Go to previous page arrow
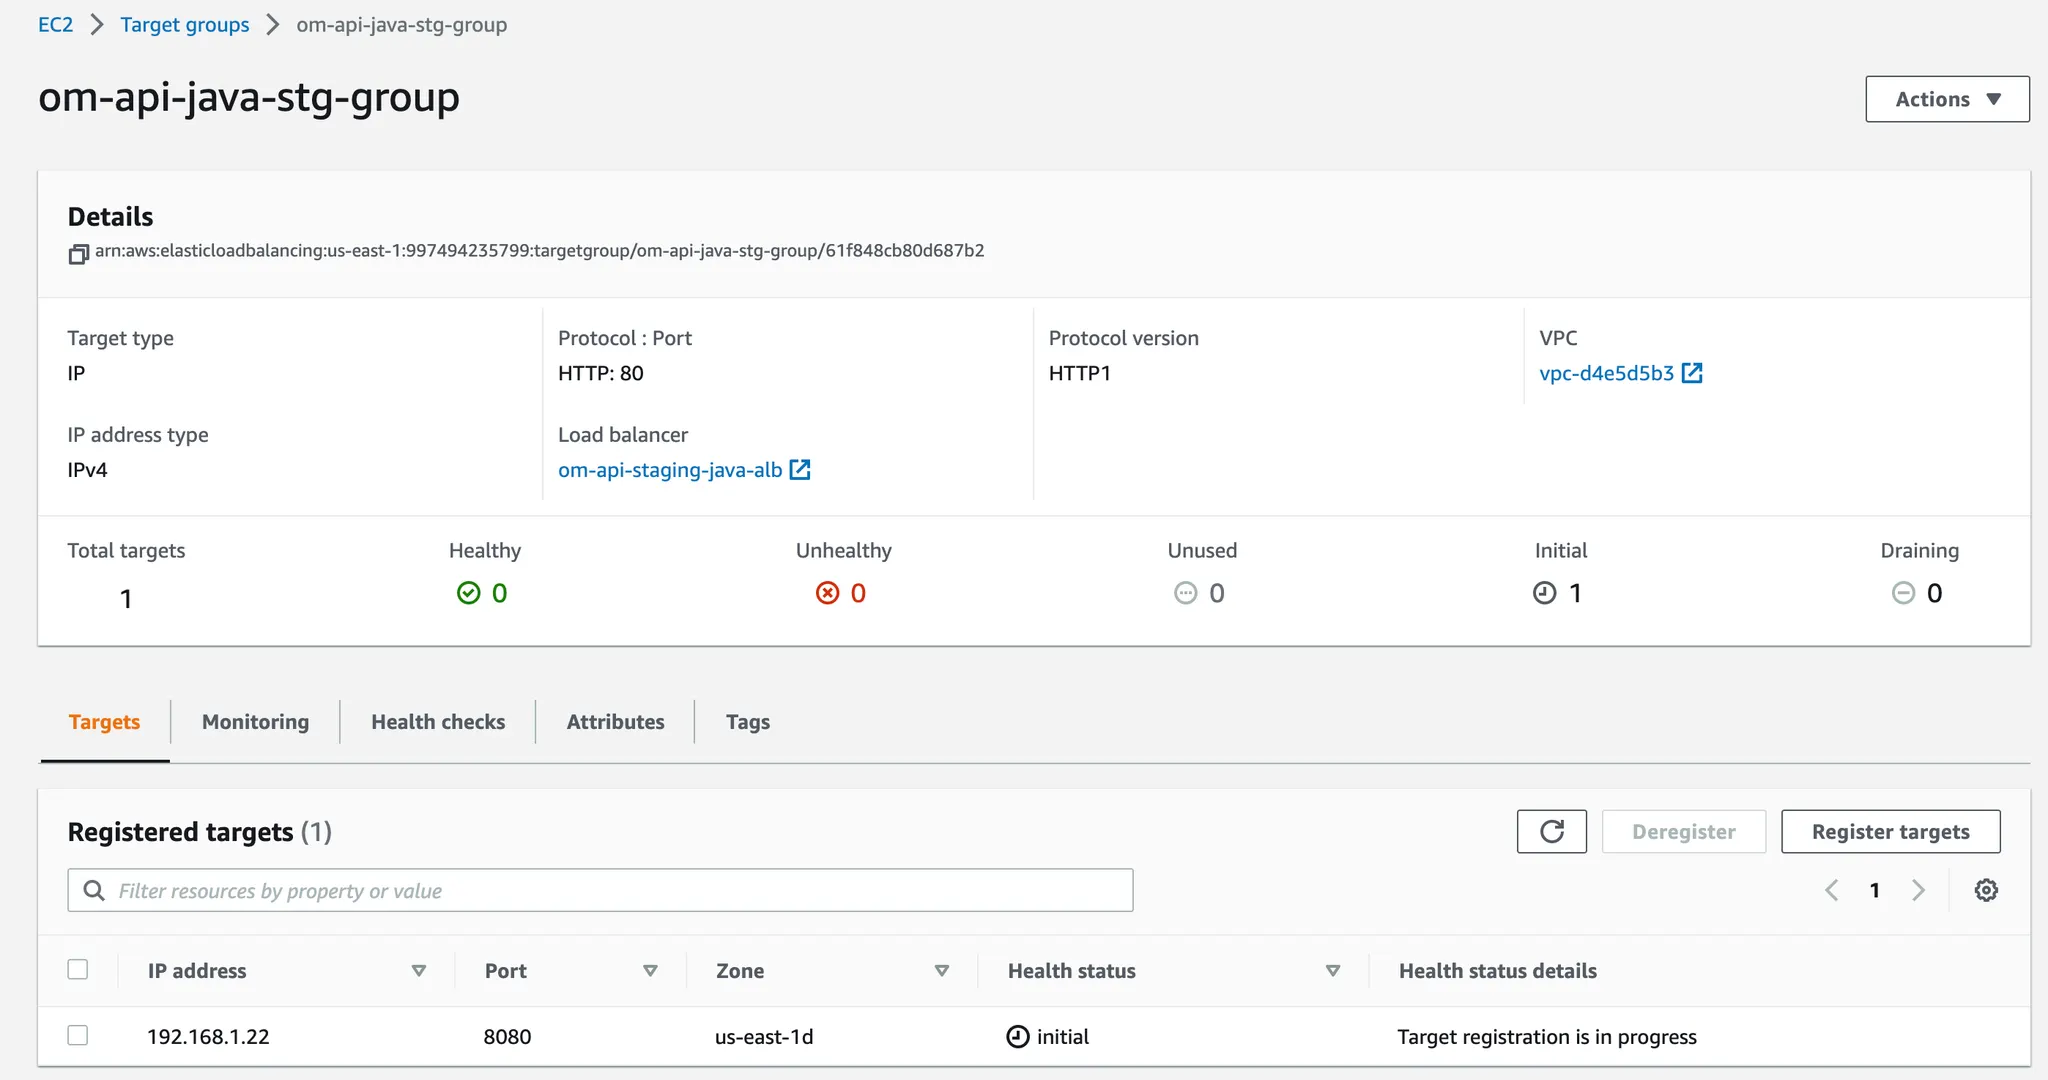 tap(1832, 890)
